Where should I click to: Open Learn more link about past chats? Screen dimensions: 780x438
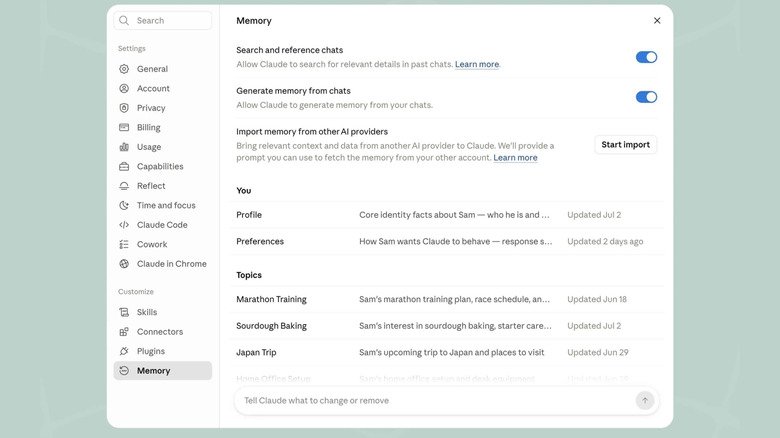coord(477,64)
